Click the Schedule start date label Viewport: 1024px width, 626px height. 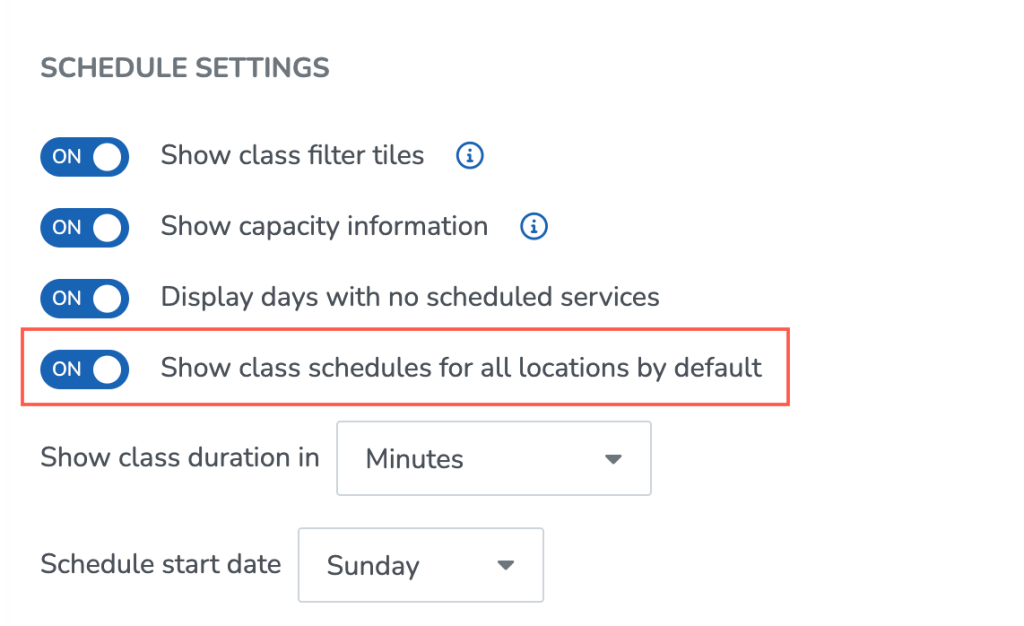tap(161, 564)
